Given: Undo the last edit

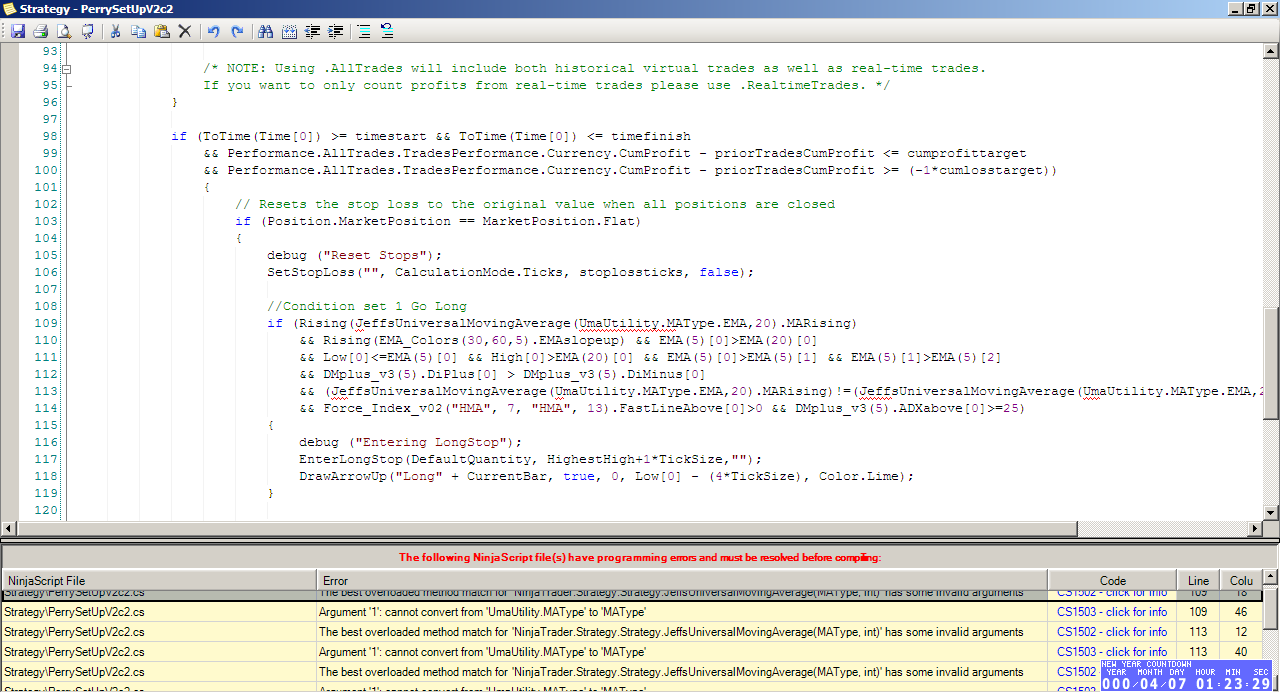Looking at the screenshot, I should point(213,31).
